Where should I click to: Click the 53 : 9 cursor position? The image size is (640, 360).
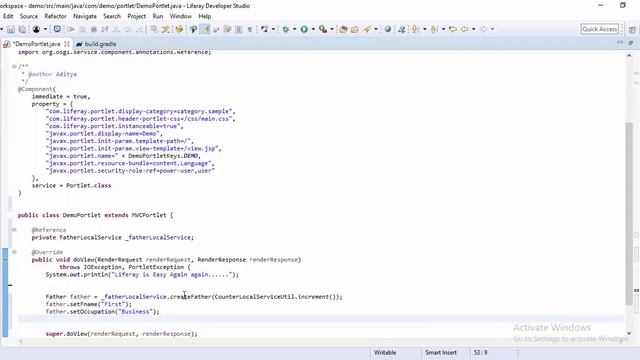tap(480, 352)
